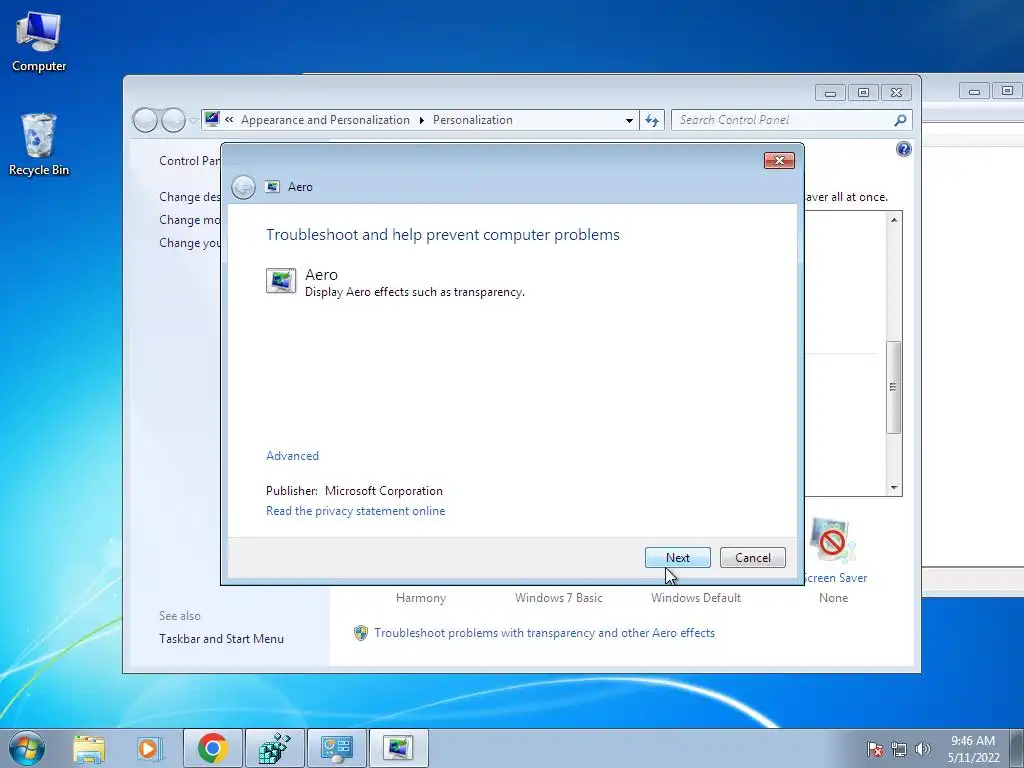The image size is (1024, 768).
Task: Cancel the Aero troubleshooter dialog
Action: pyautogui.click(x=752, y=558)
